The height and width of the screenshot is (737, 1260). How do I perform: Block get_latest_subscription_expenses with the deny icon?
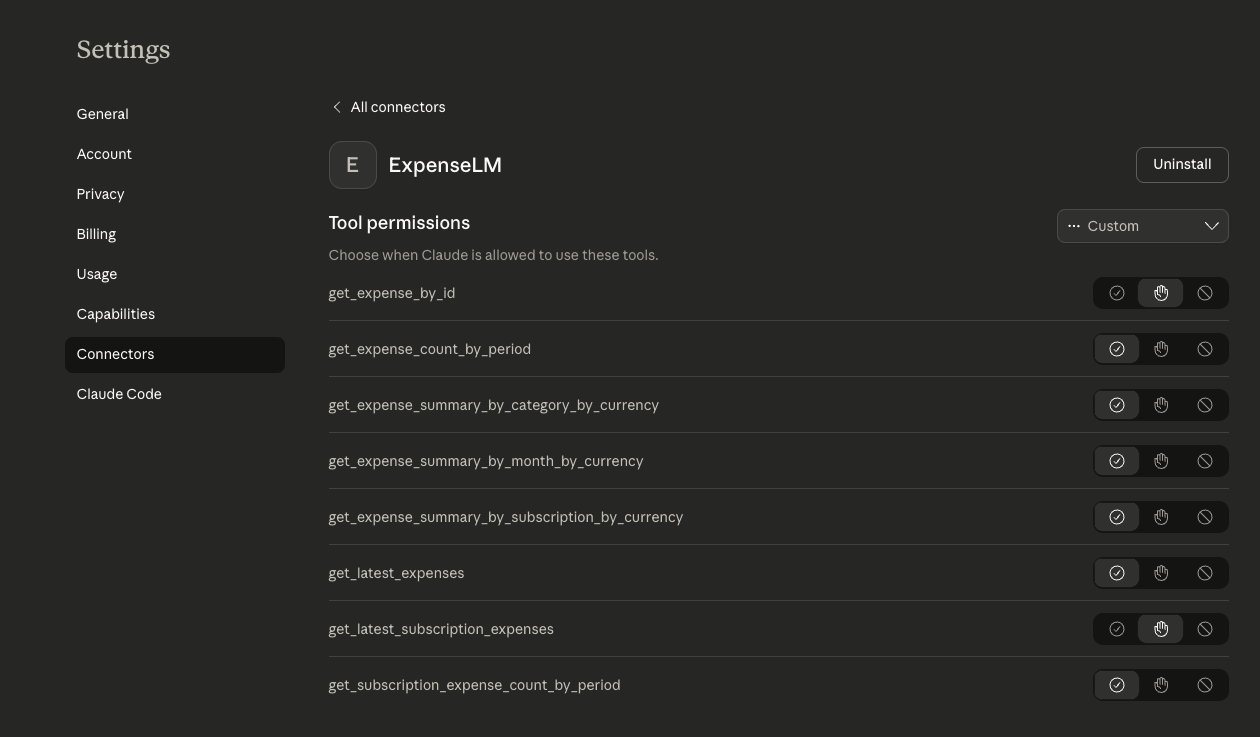[1205, 629]
